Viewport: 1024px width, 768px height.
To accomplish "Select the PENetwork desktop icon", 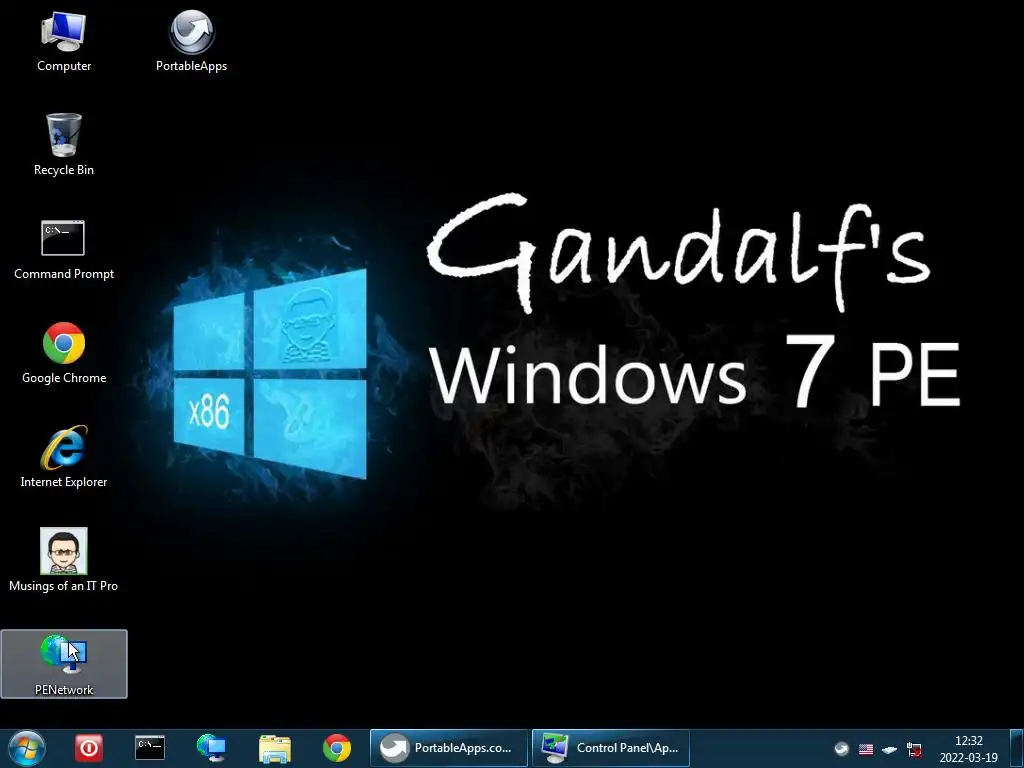I will 63,664.
